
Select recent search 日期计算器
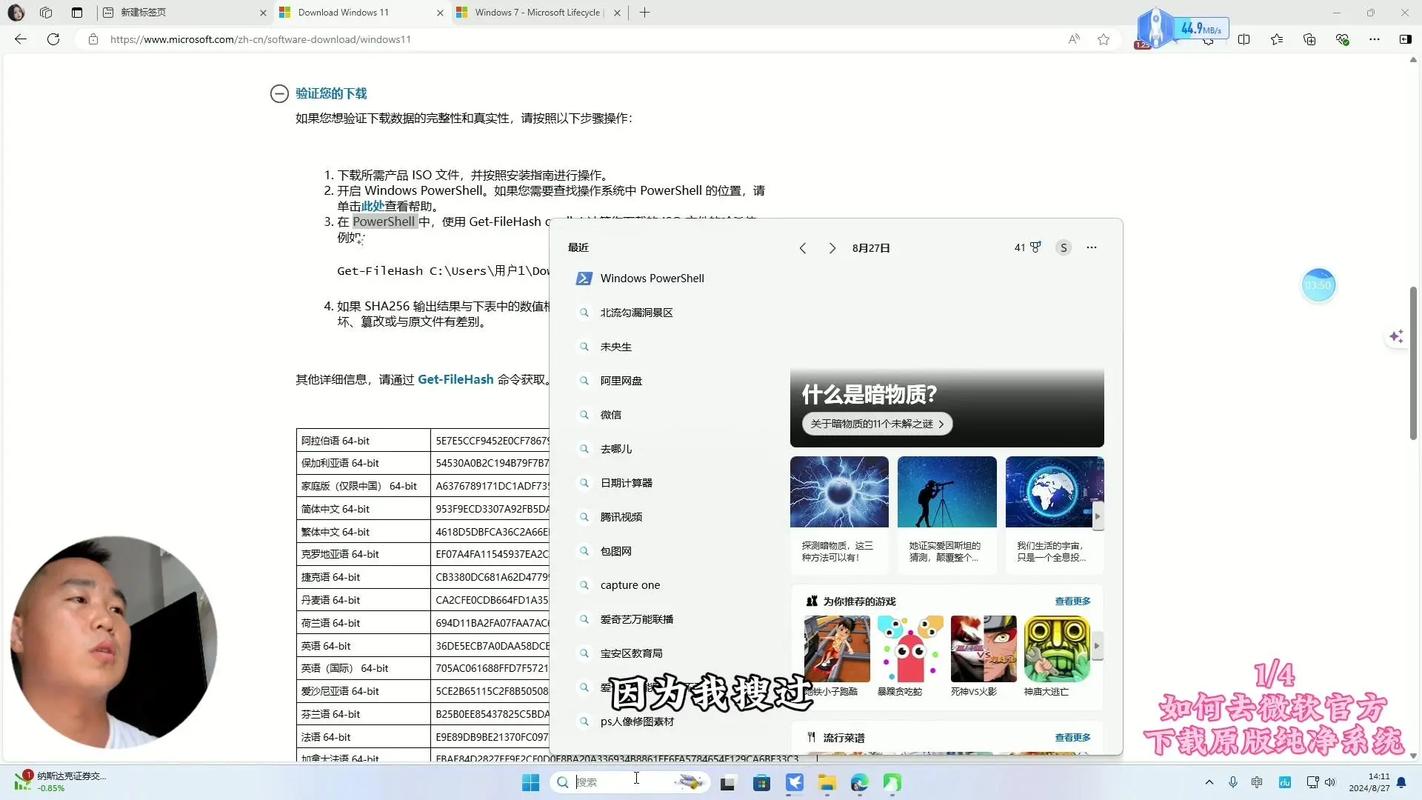[x=663, y=483]
